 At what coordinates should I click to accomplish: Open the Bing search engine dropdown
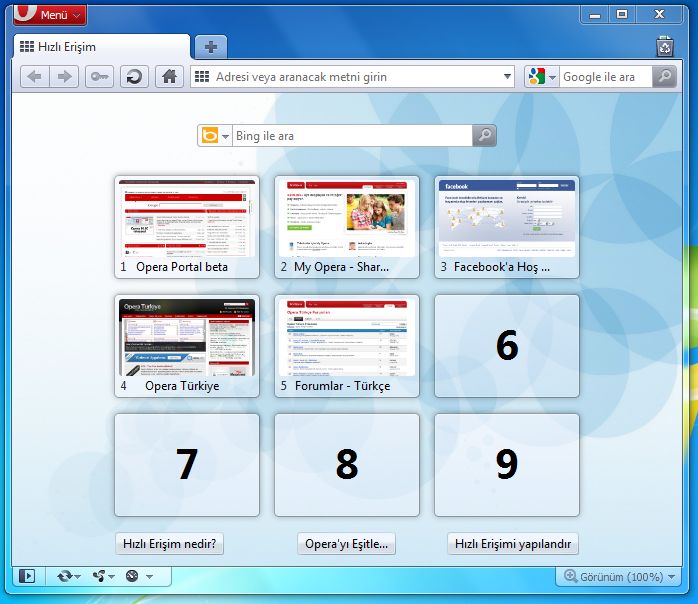point(225,136)
